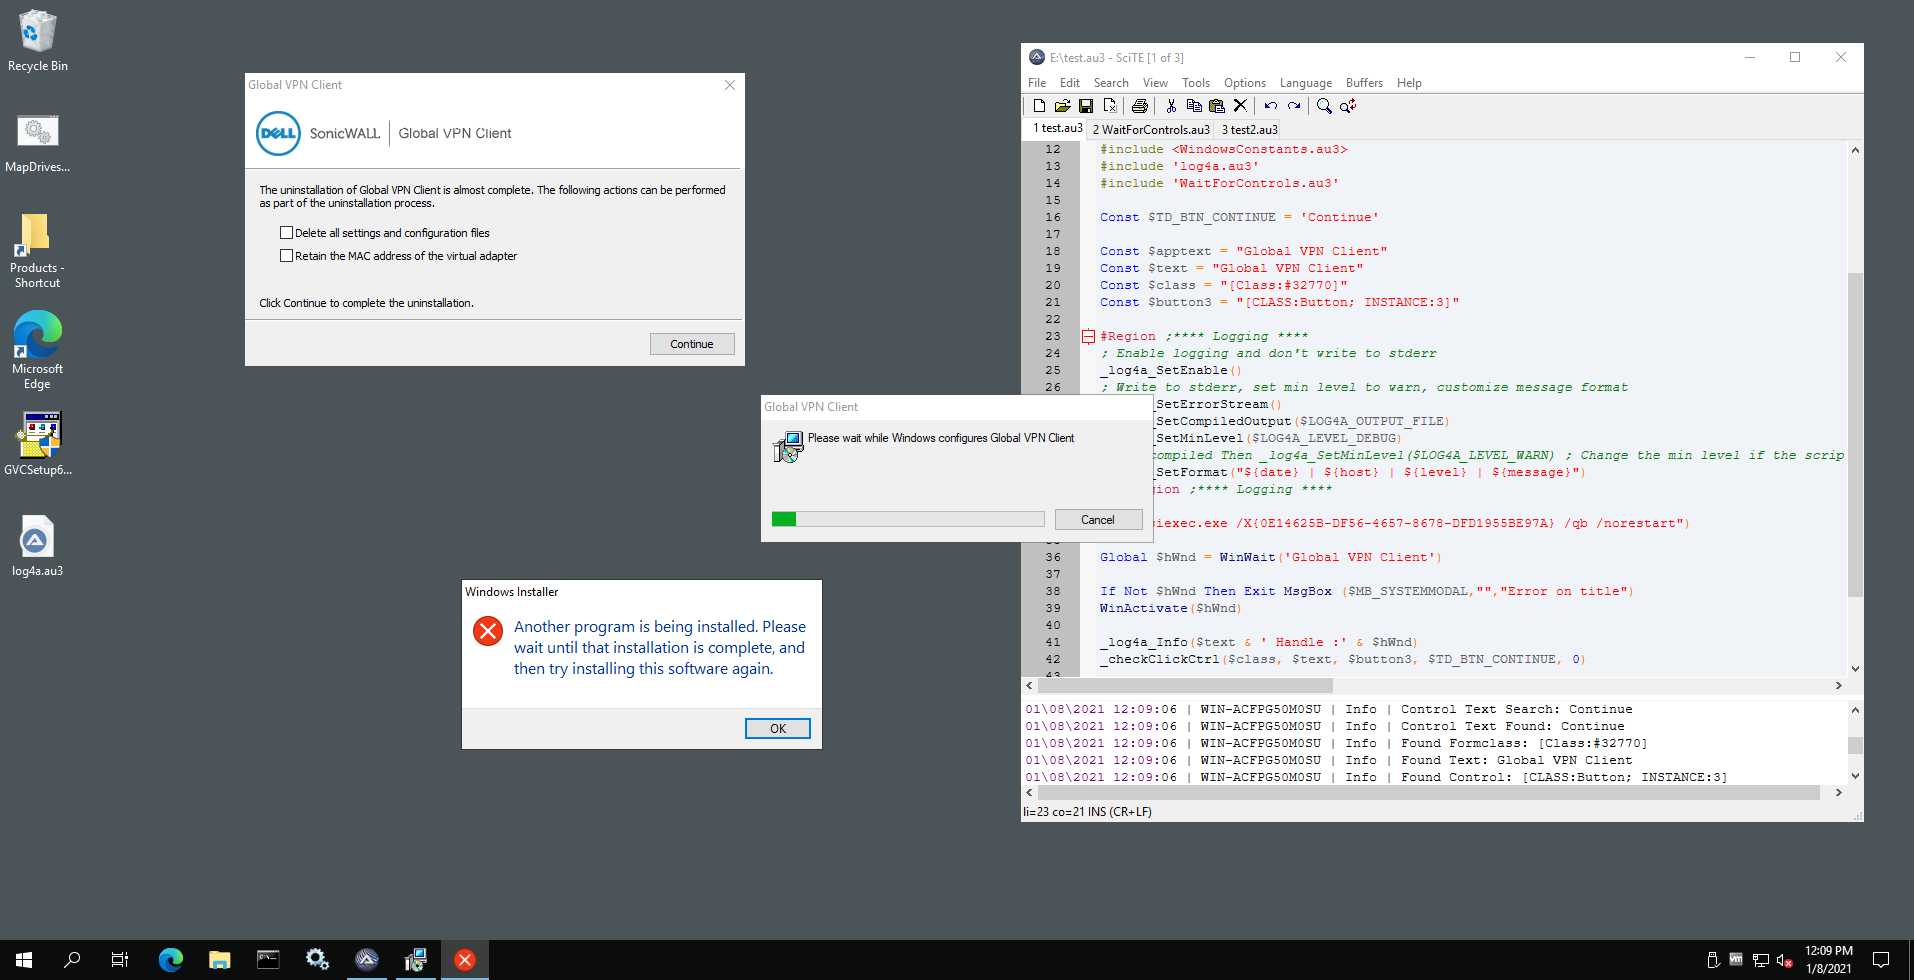The image size is (1914, 980).
Task: Open the taskbar clock showing 12:09 PM
Action: pos(1829,960)
